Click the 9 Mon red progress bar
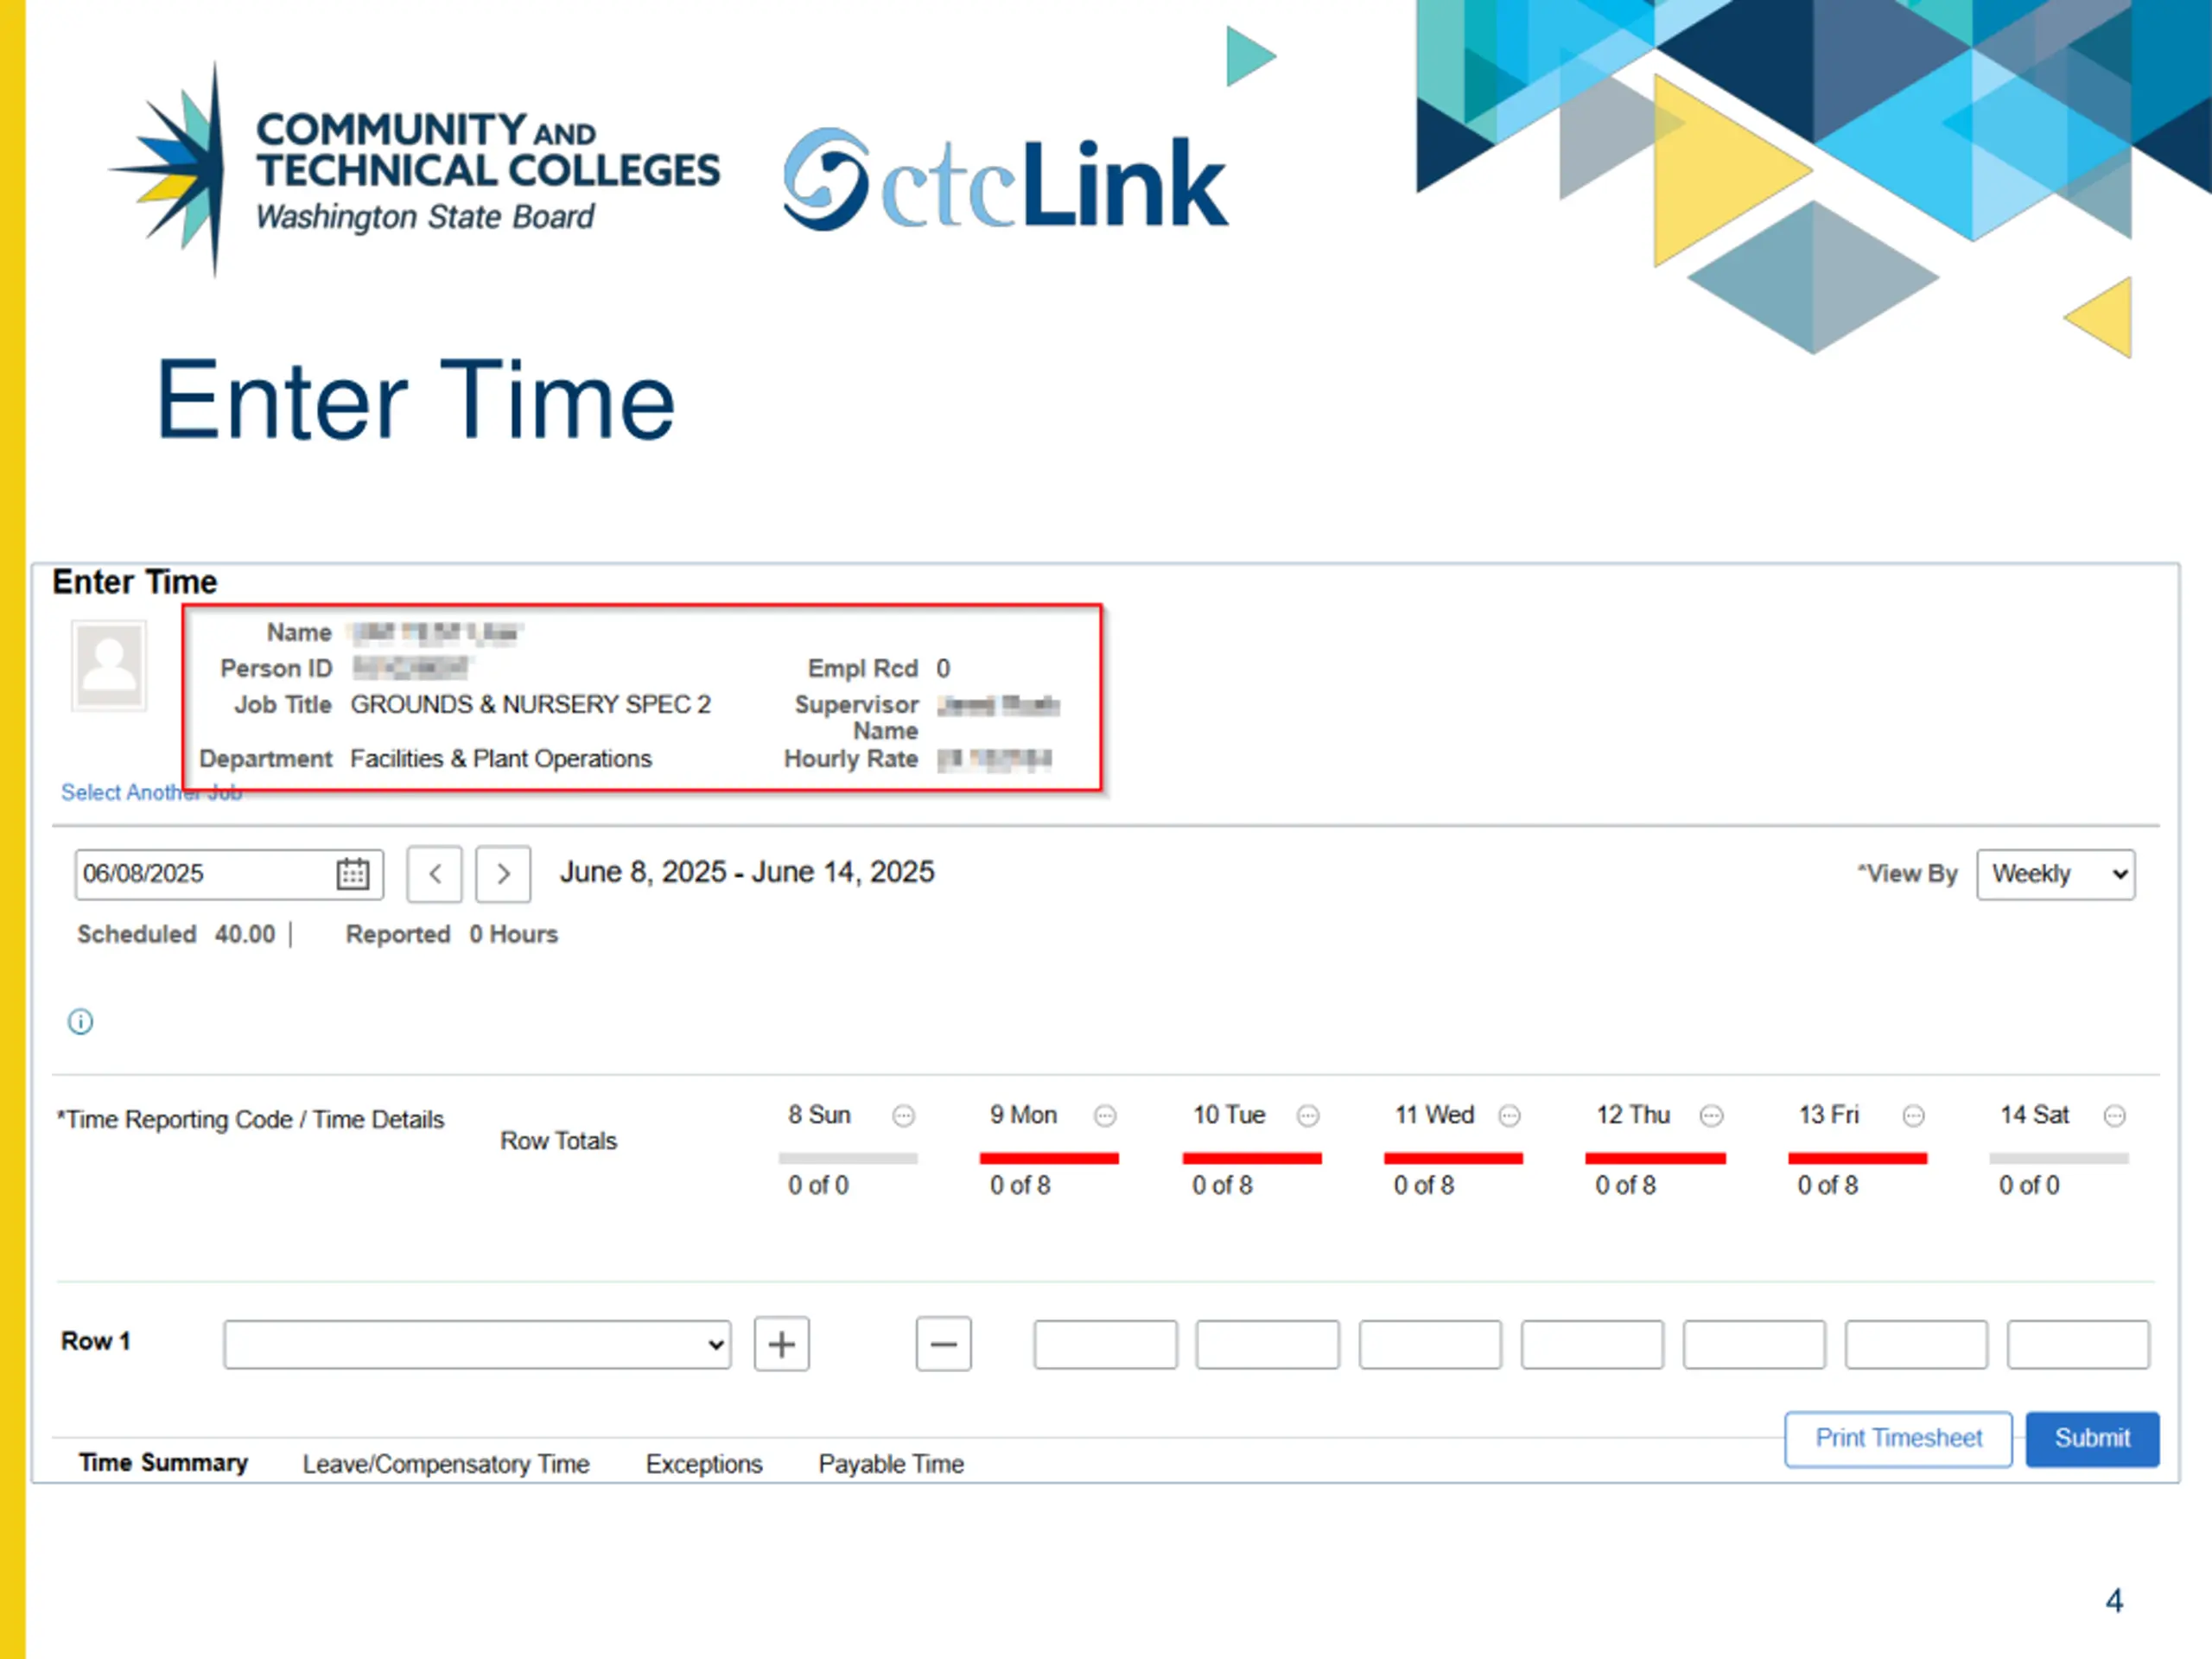 click(1049, 1158)
